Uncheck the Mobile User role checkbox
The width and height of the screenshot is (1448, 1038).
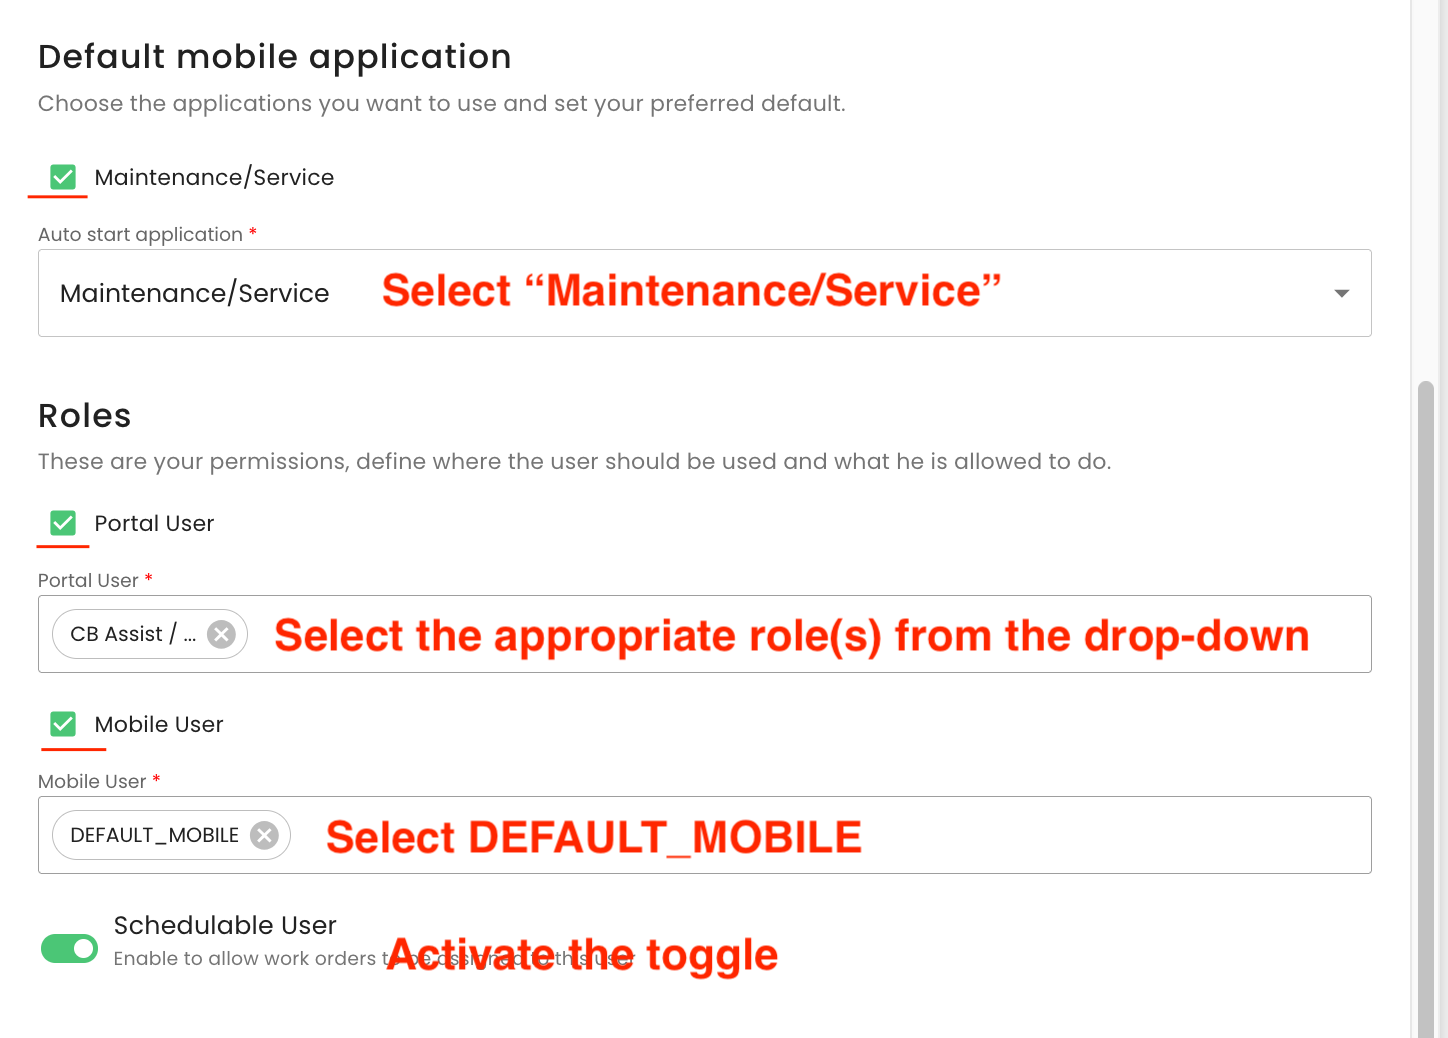63,724
